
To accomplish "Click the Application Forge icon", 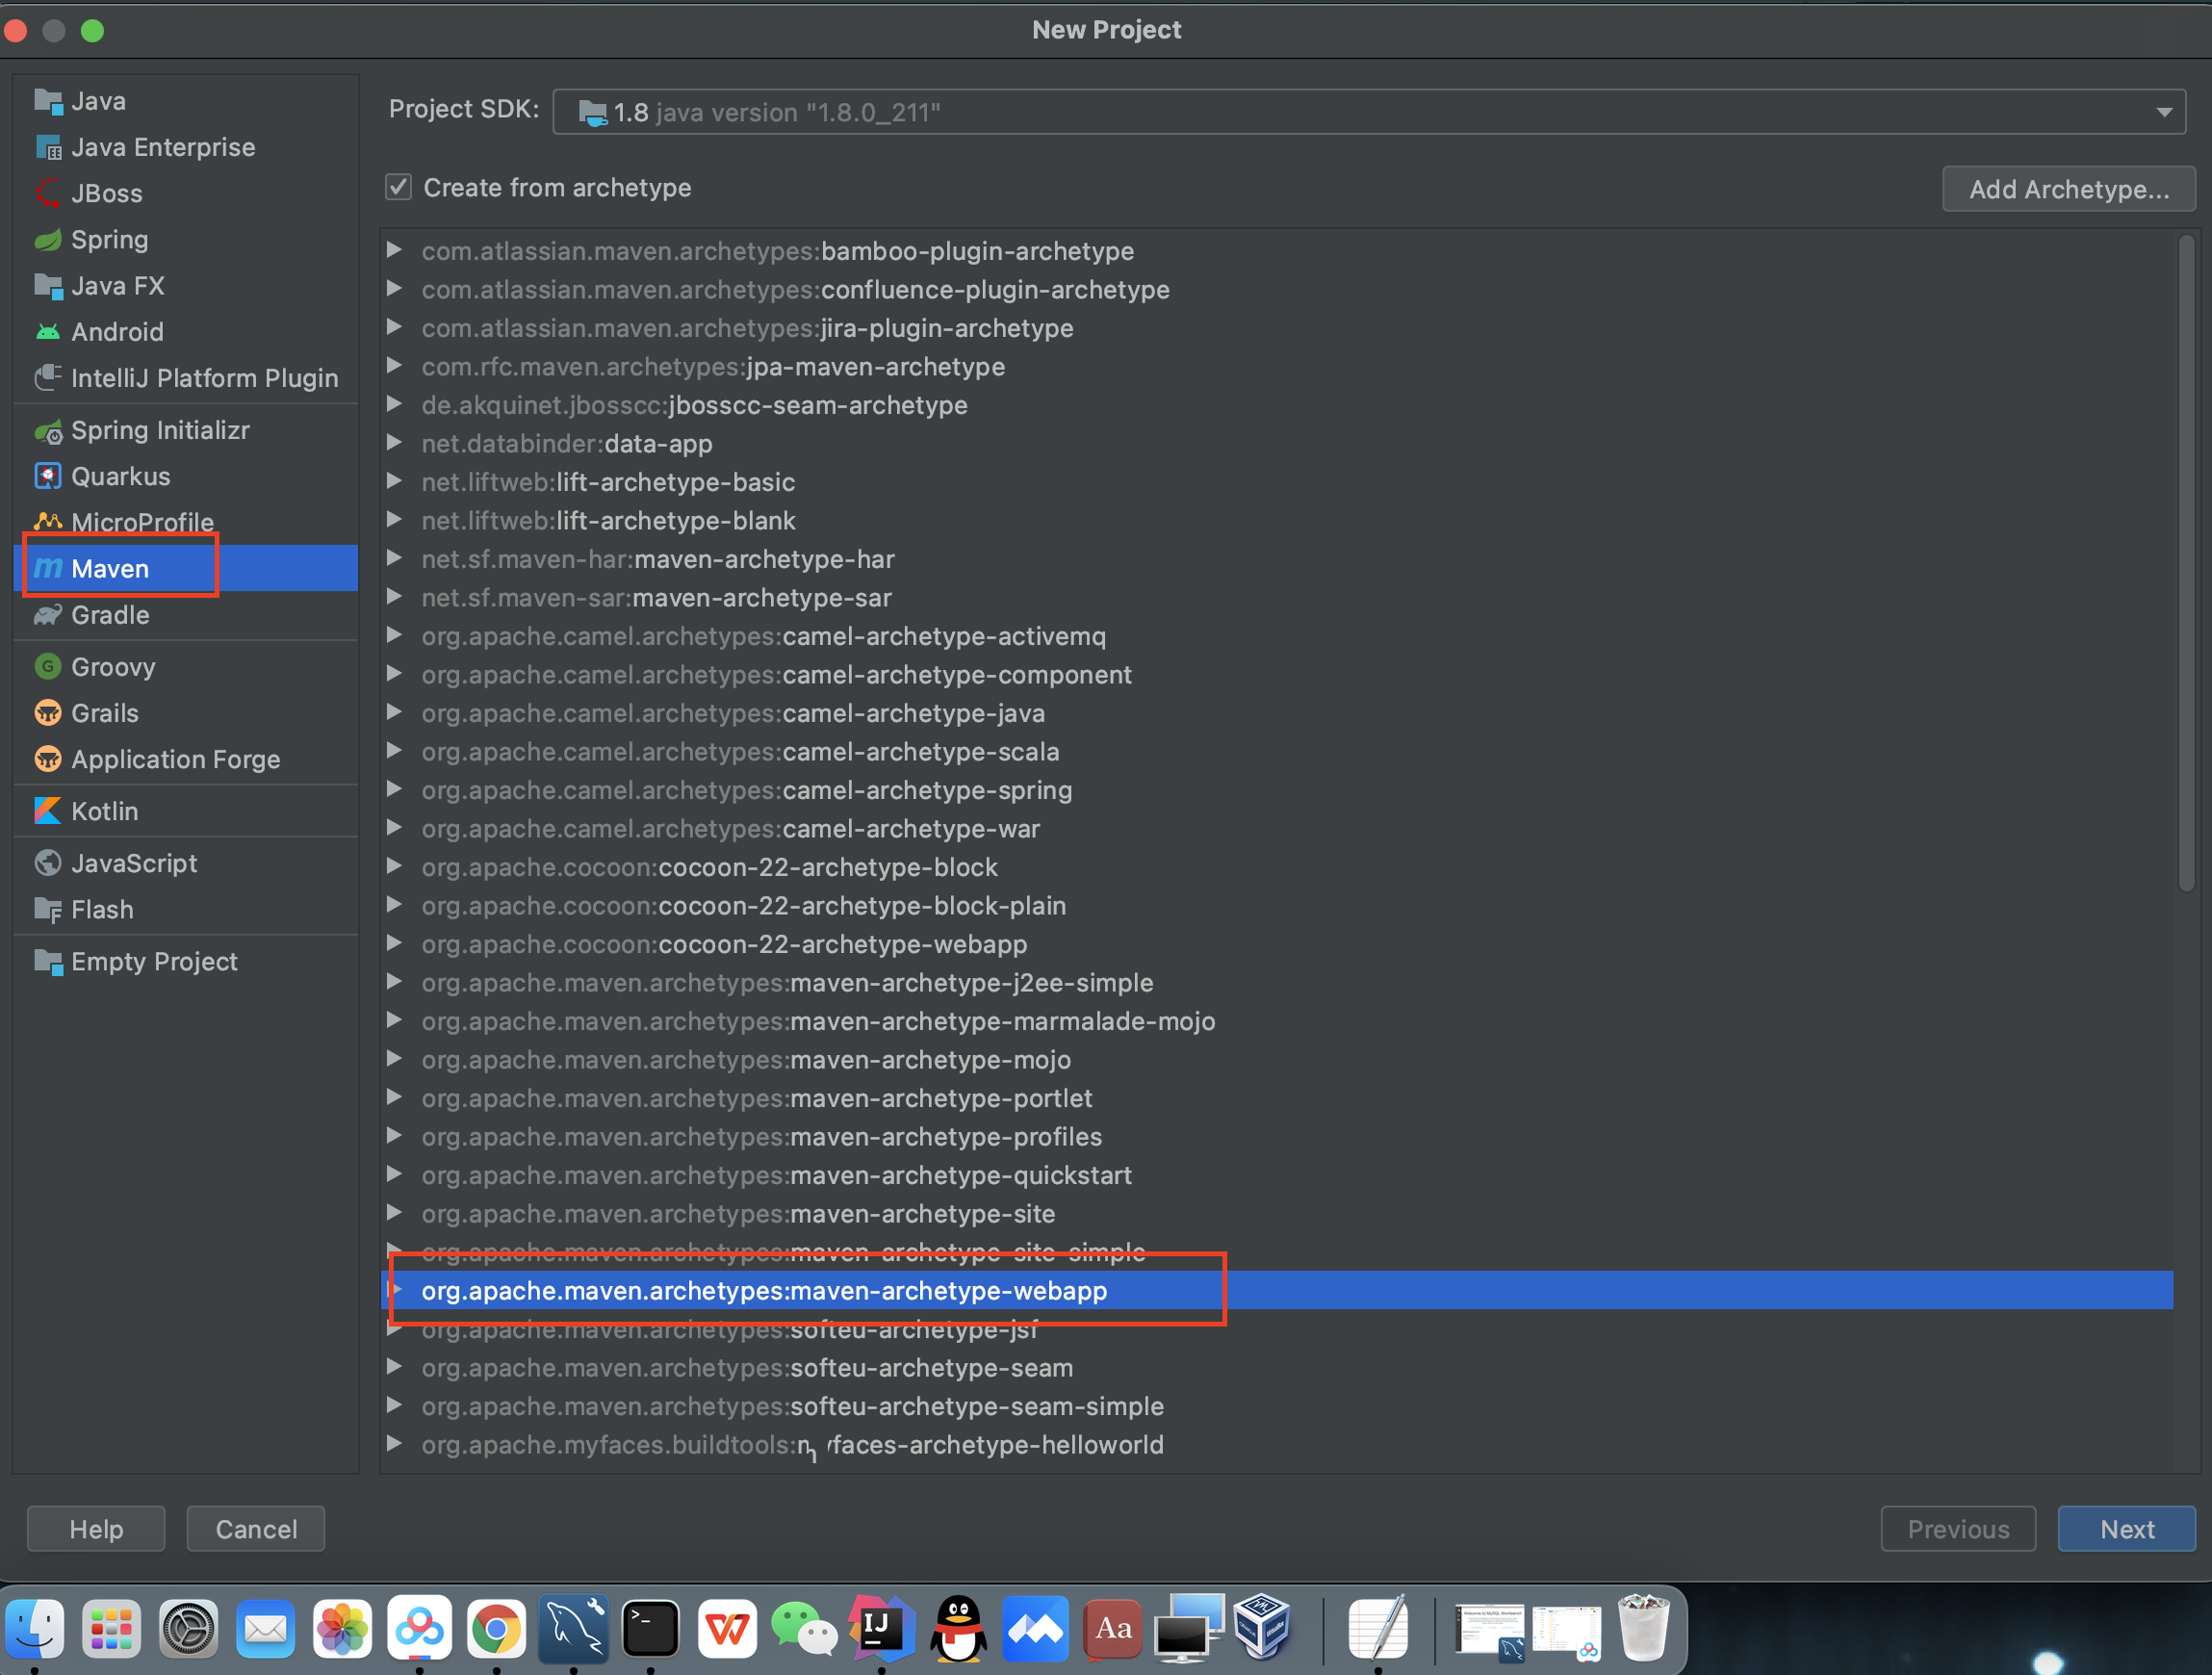I will (x=48, y=759).
